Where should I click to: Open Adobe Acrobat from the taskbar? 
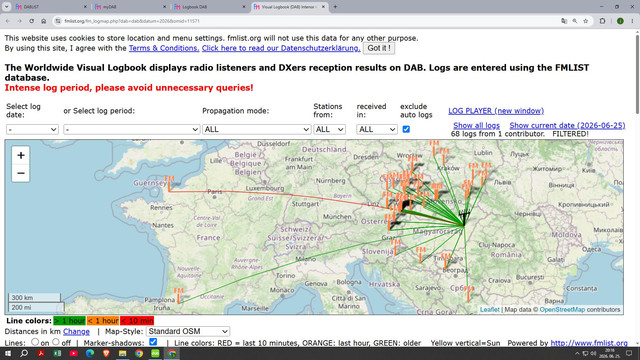(41, 353)
